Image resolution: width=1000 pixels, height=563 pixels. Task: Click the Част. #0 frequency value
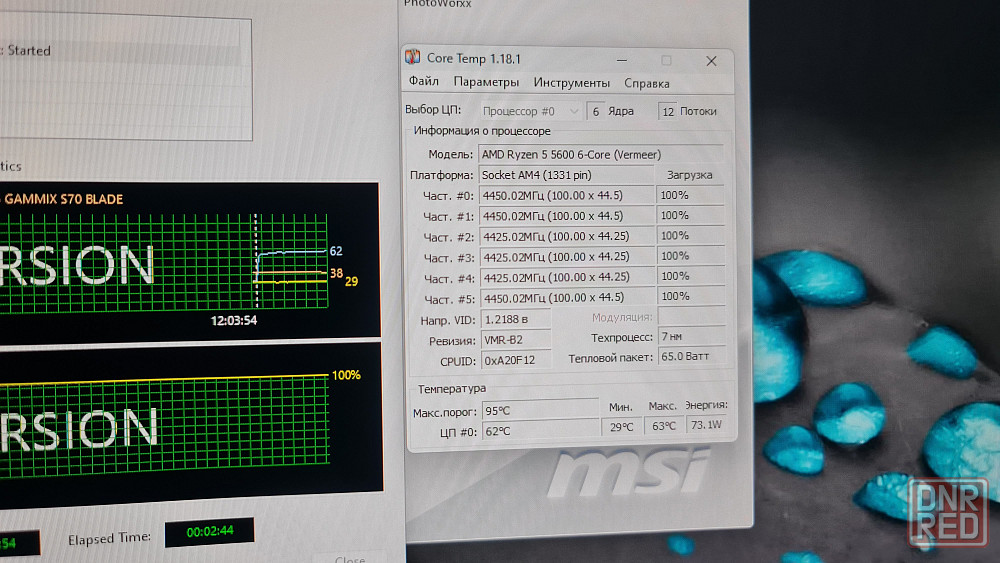(x=566, y=195)
